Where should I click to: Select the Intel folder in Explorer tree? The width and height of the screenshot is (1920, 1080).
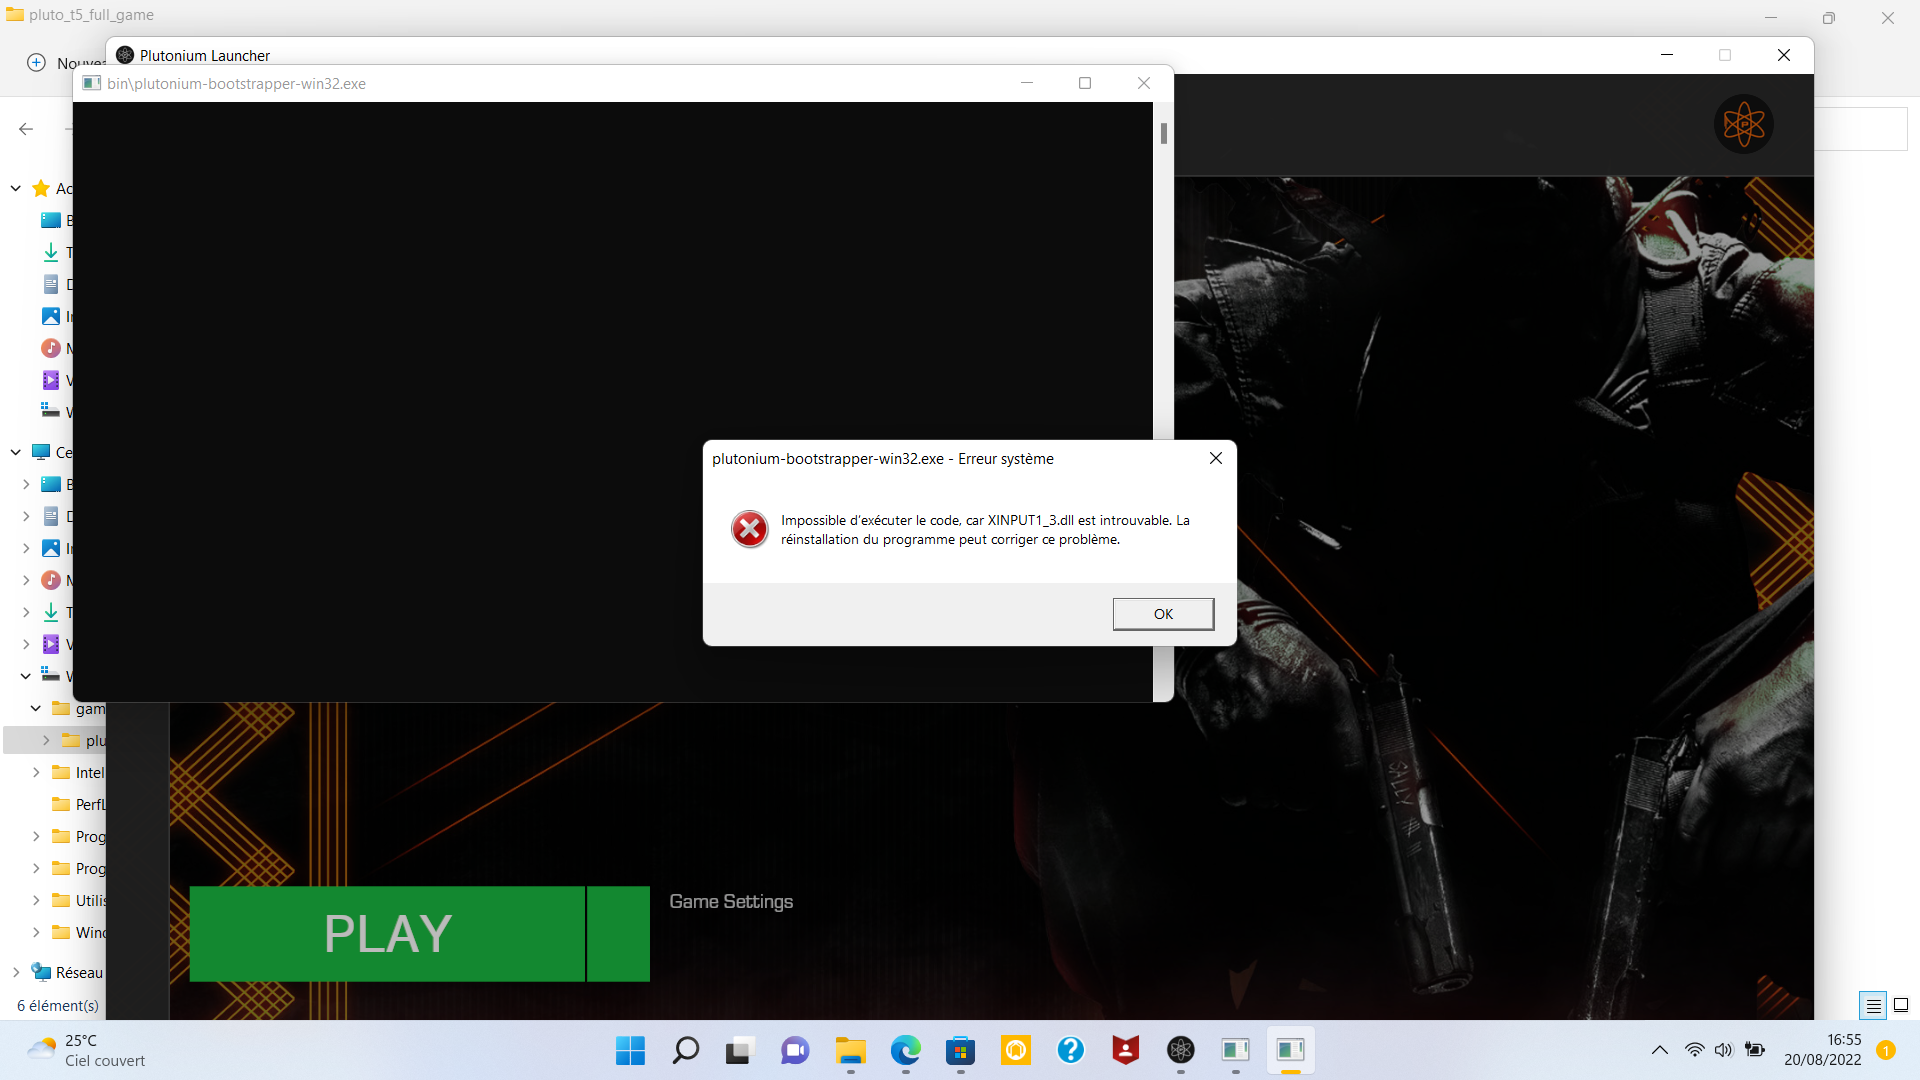(x=78, y=772)
